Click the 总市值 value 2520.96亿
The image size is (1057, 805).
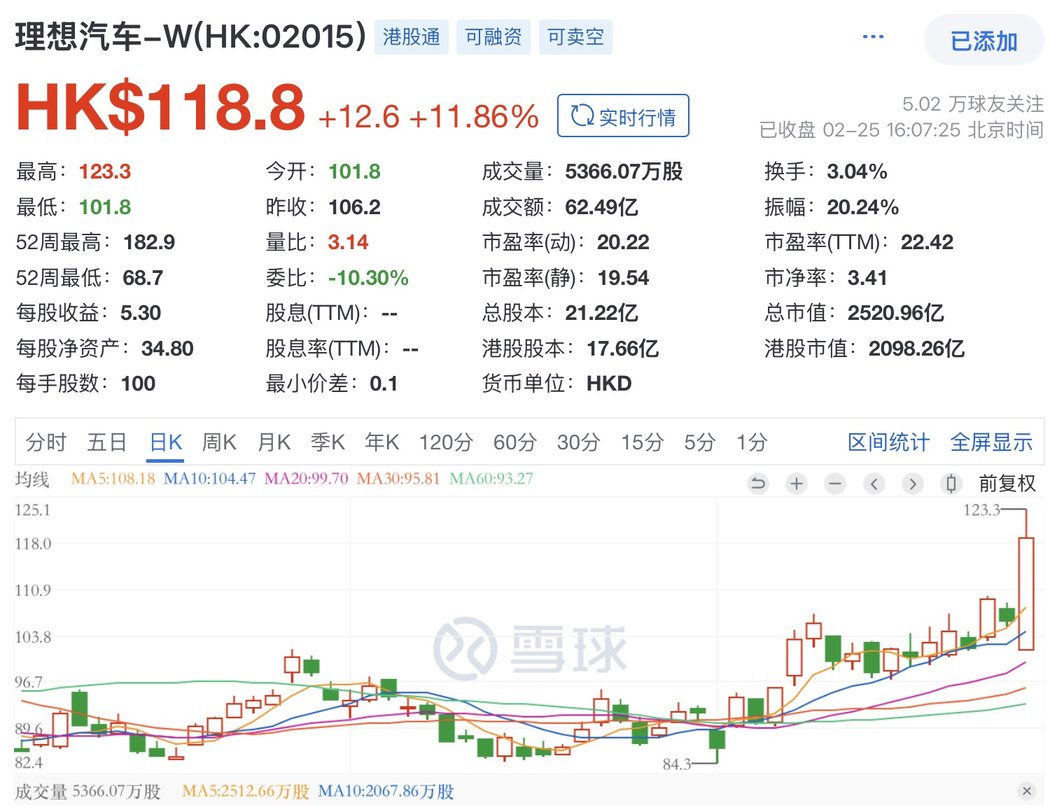[896, 313]
